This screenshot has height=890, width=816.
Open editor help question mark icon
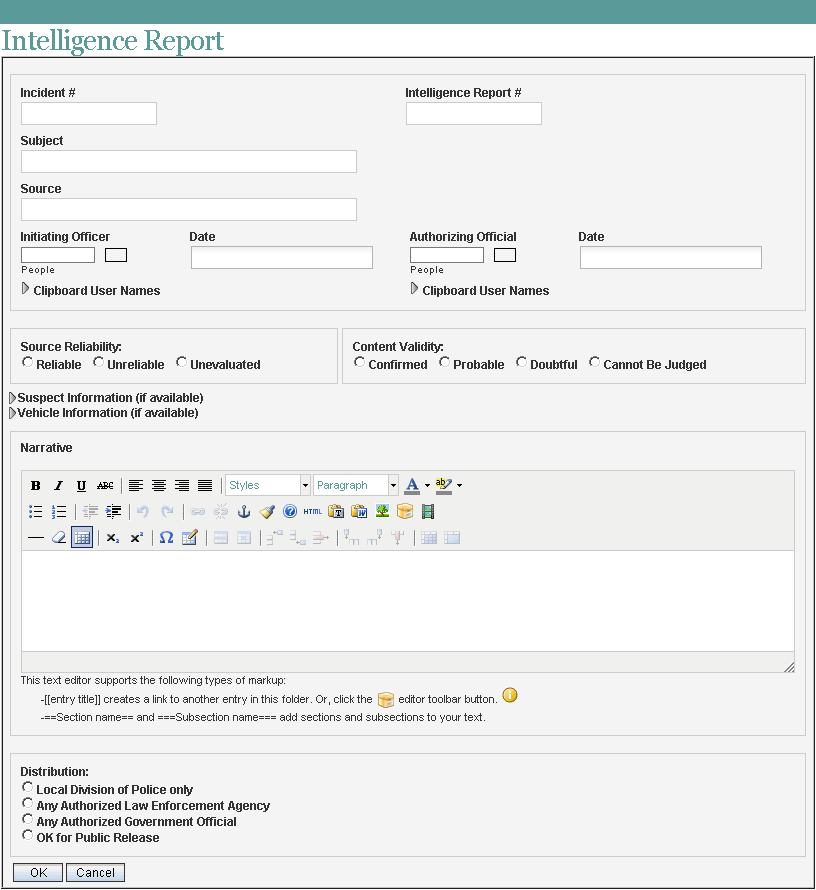[290, 511]
